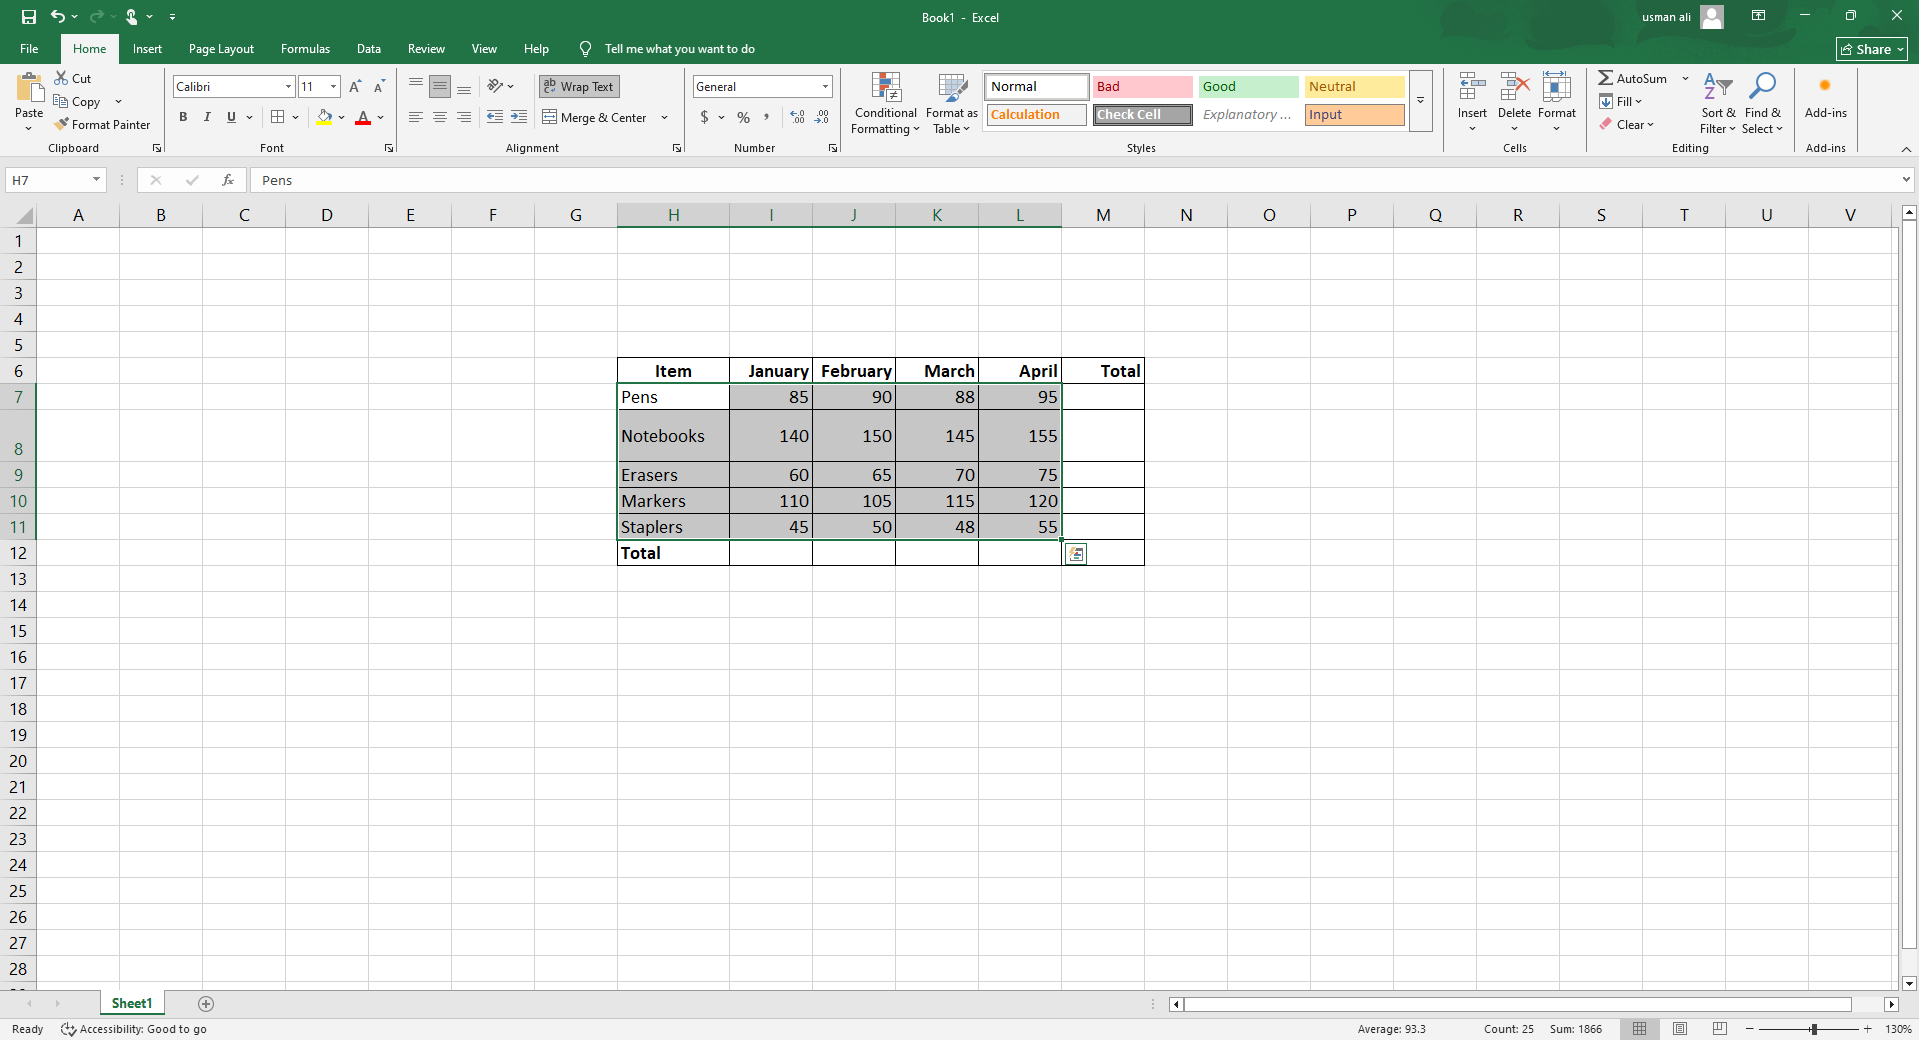
Task: Open the Sort & Filter menu
Action: 1718,103
